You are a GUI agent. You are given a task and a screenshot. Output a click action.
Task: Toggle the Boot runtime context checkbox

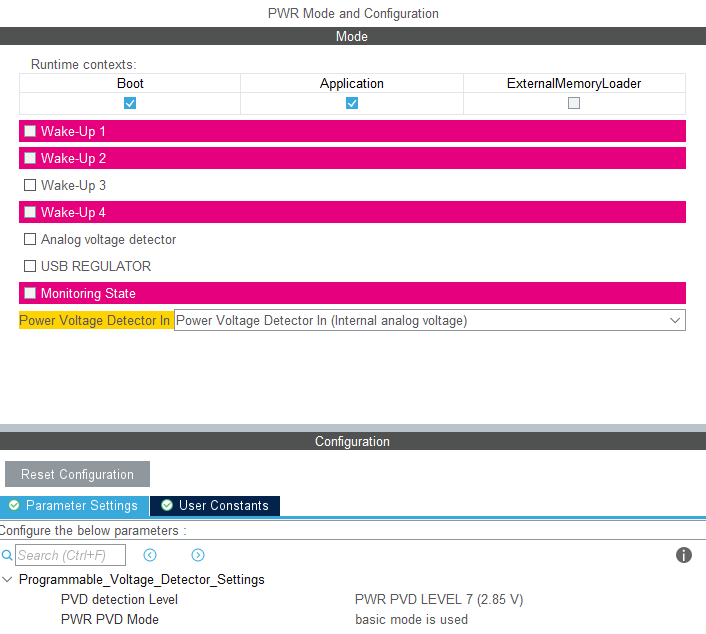click(x=130, y=103)
